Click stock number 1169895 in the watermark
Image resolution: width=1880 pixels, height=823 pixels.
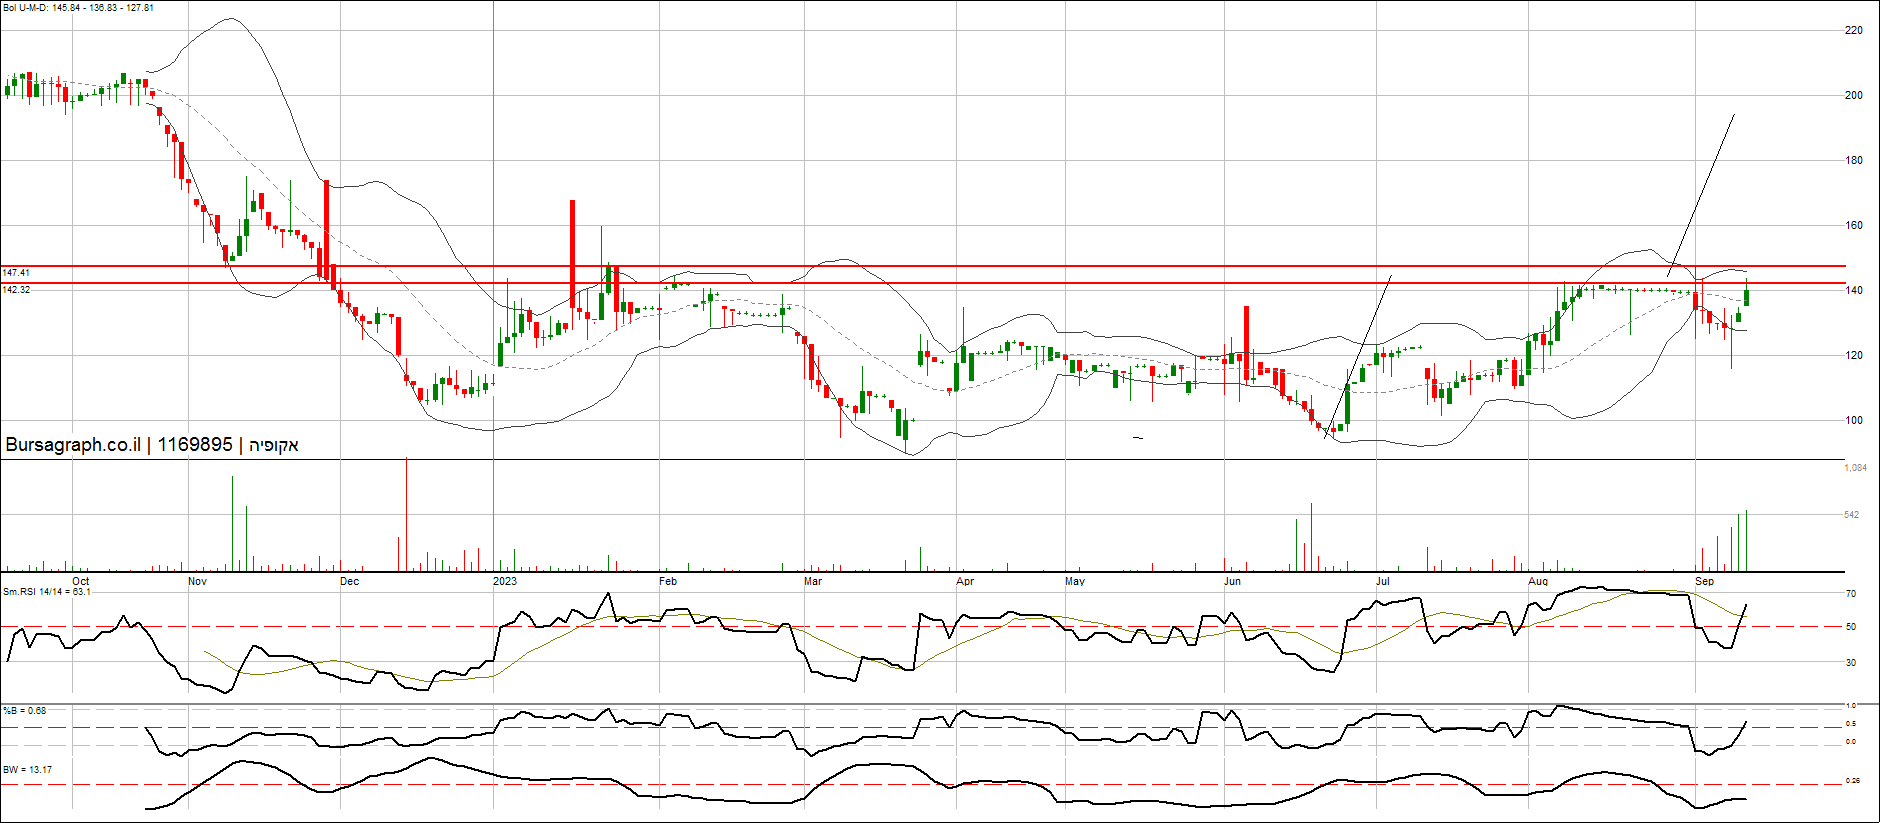[195, 445]
